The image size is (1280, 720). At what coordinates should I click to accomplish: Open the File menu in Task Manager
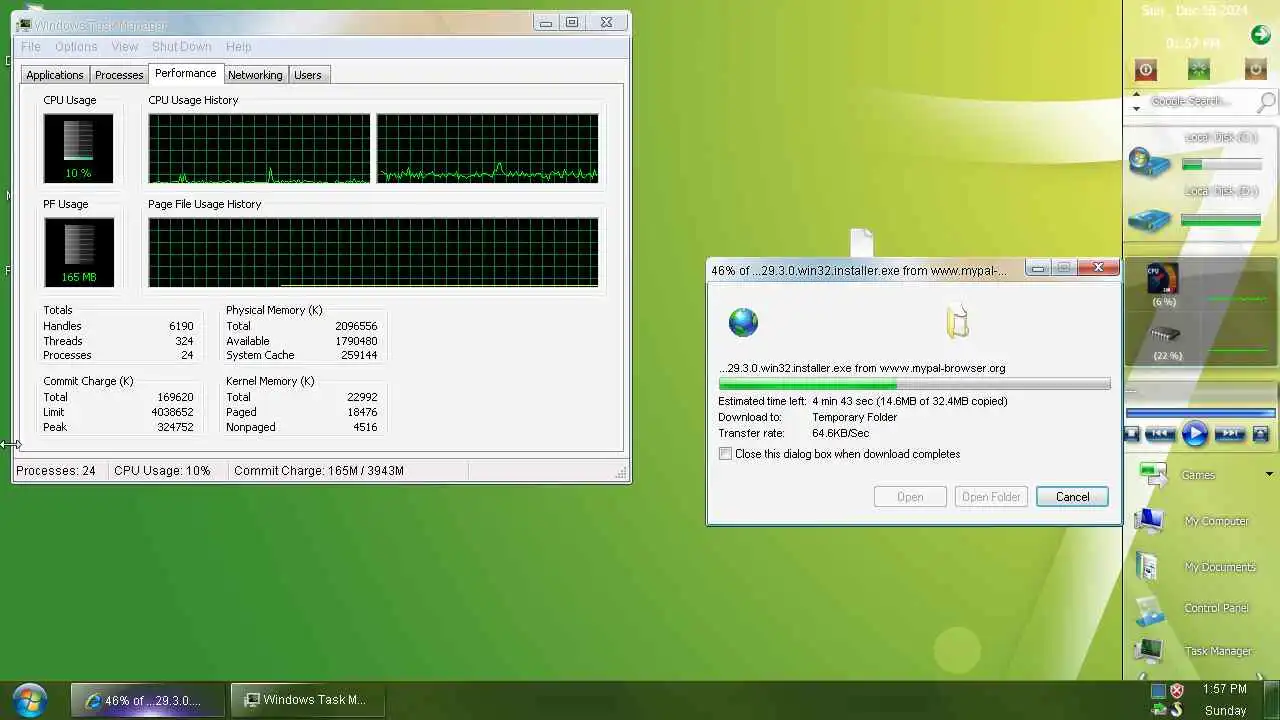(31, 47)
